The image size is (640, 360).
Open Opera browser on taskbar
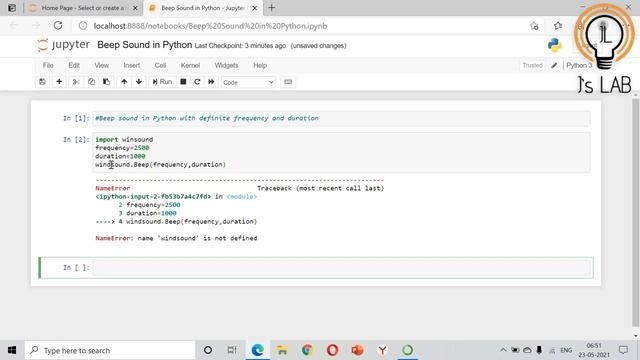tap(332, 350)
